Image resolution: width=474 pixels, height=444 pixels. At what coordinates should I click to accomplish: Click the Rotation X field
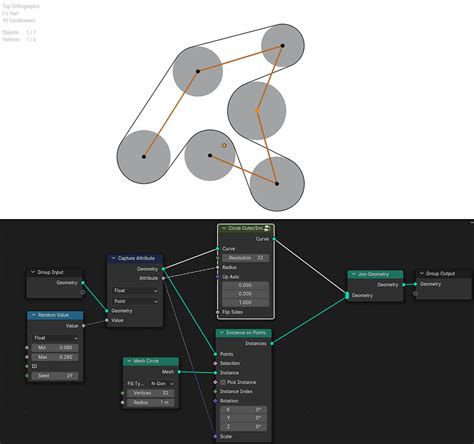pyautogui.click(x=243, y=409)
